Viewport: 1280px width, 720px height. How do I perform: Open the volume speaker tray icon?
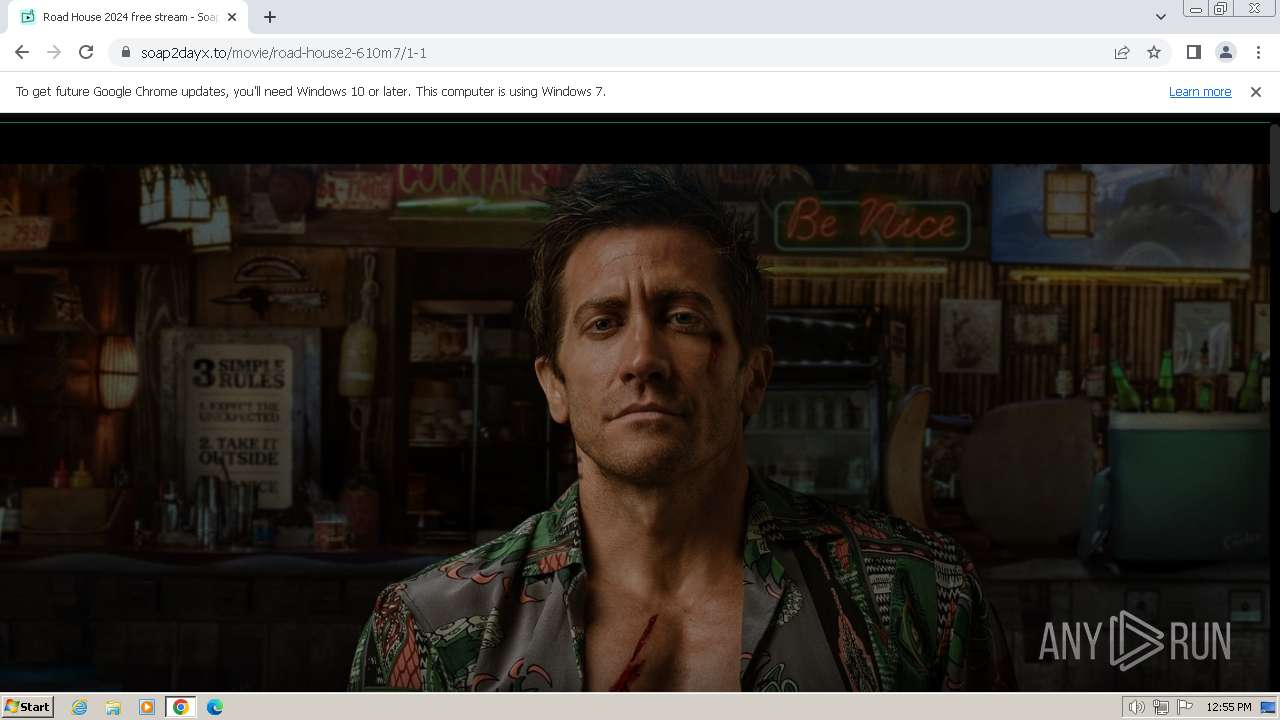point(1137,707)
